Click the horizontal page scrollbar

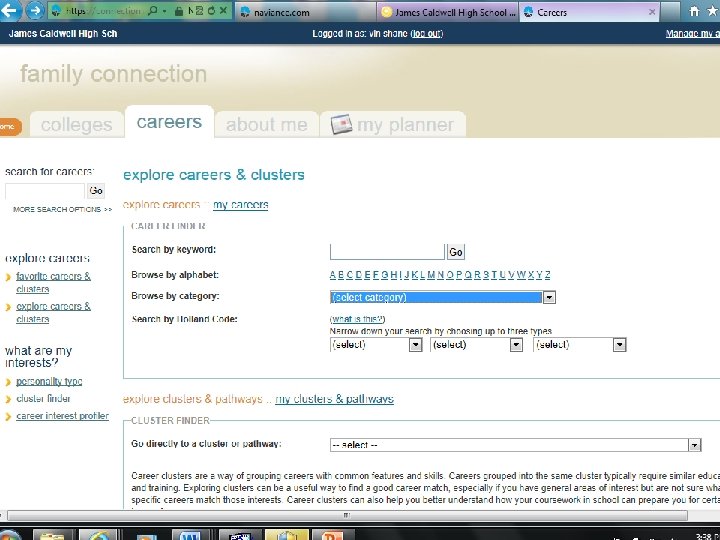[347, 515]
